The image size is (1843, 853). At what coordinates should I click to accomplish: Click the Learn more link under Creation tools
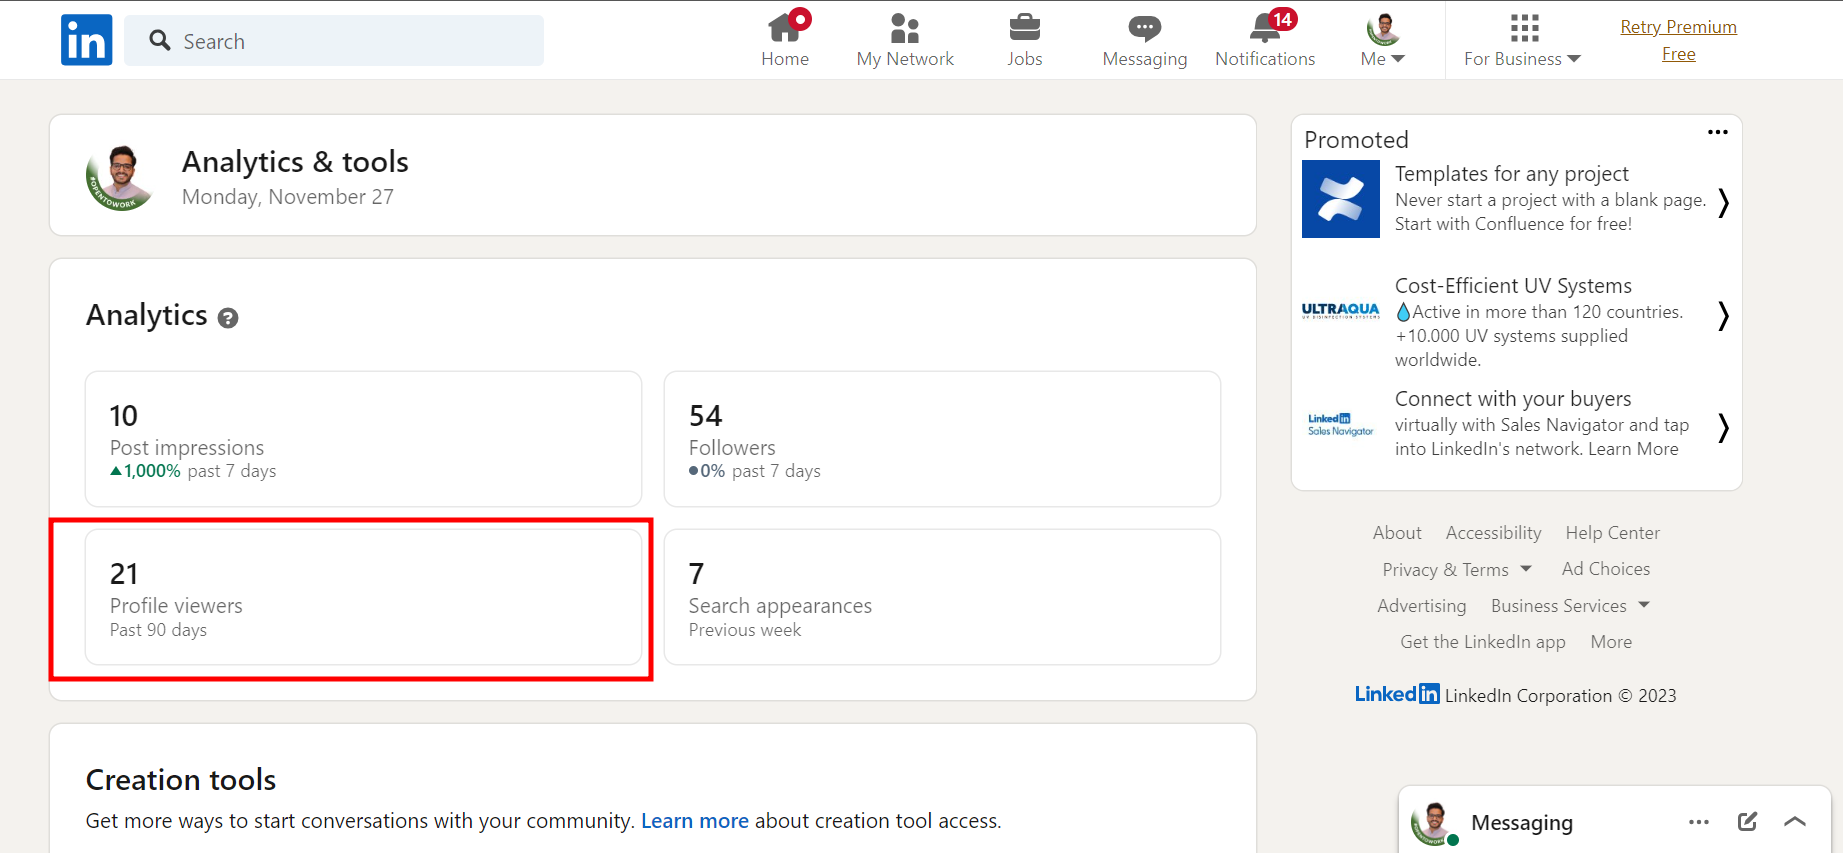695,821
